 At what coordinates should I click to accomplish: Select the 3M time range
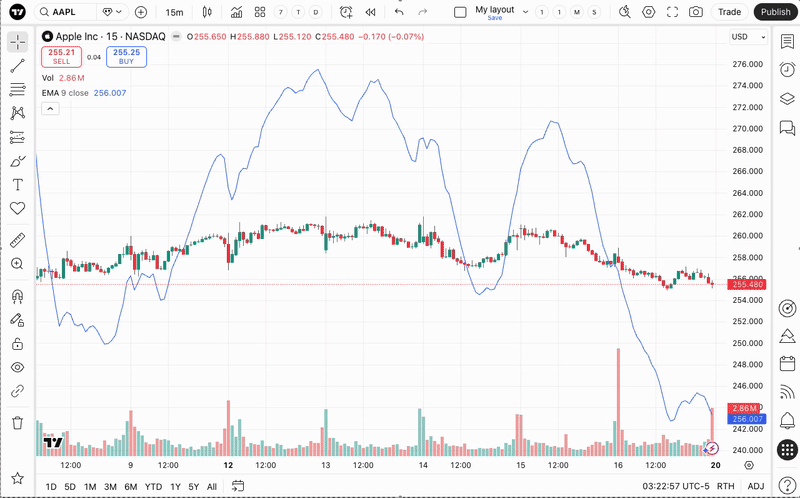[x=110, y=487]
